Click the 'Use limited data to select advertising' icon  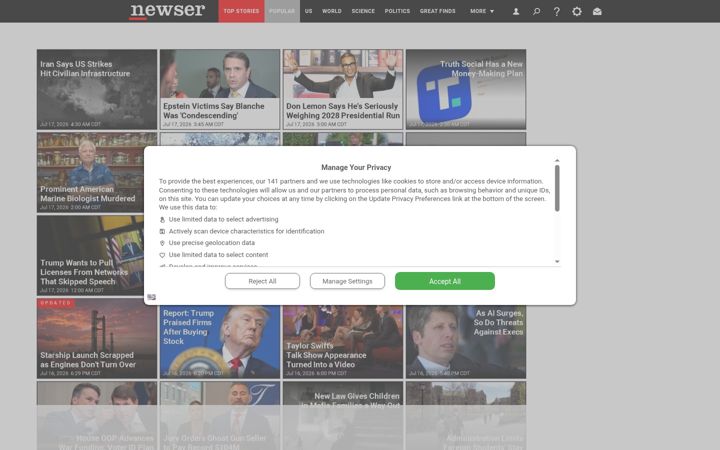point(162,220)
